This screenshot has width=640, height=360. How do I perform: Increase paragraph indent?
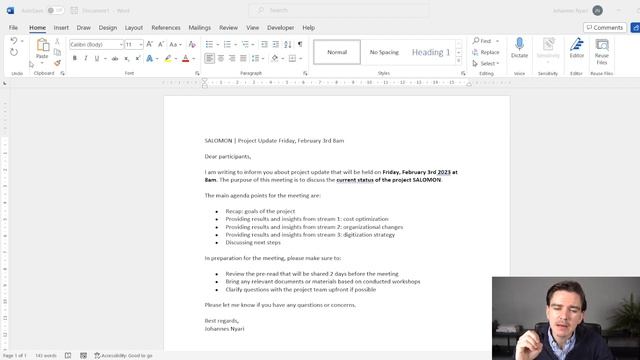pyautogui.click(x=276, y=44)
